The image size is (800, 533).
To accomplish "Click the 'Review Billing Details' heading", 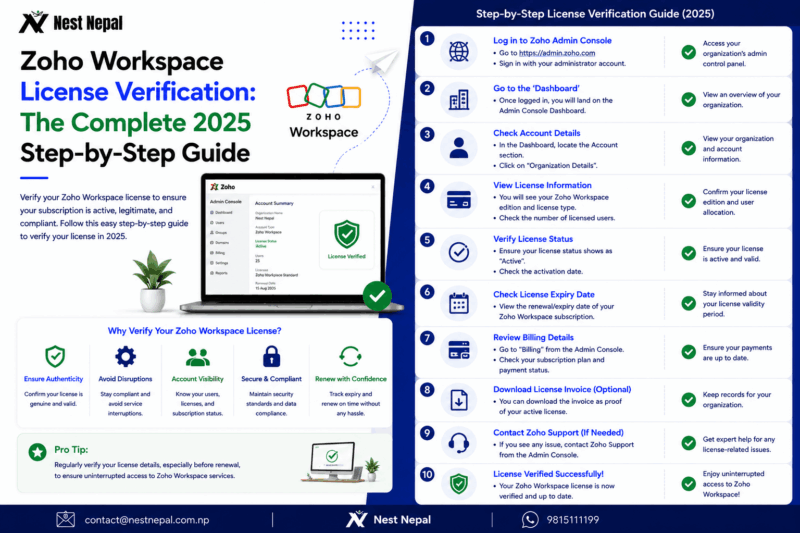I will (533, 337).
